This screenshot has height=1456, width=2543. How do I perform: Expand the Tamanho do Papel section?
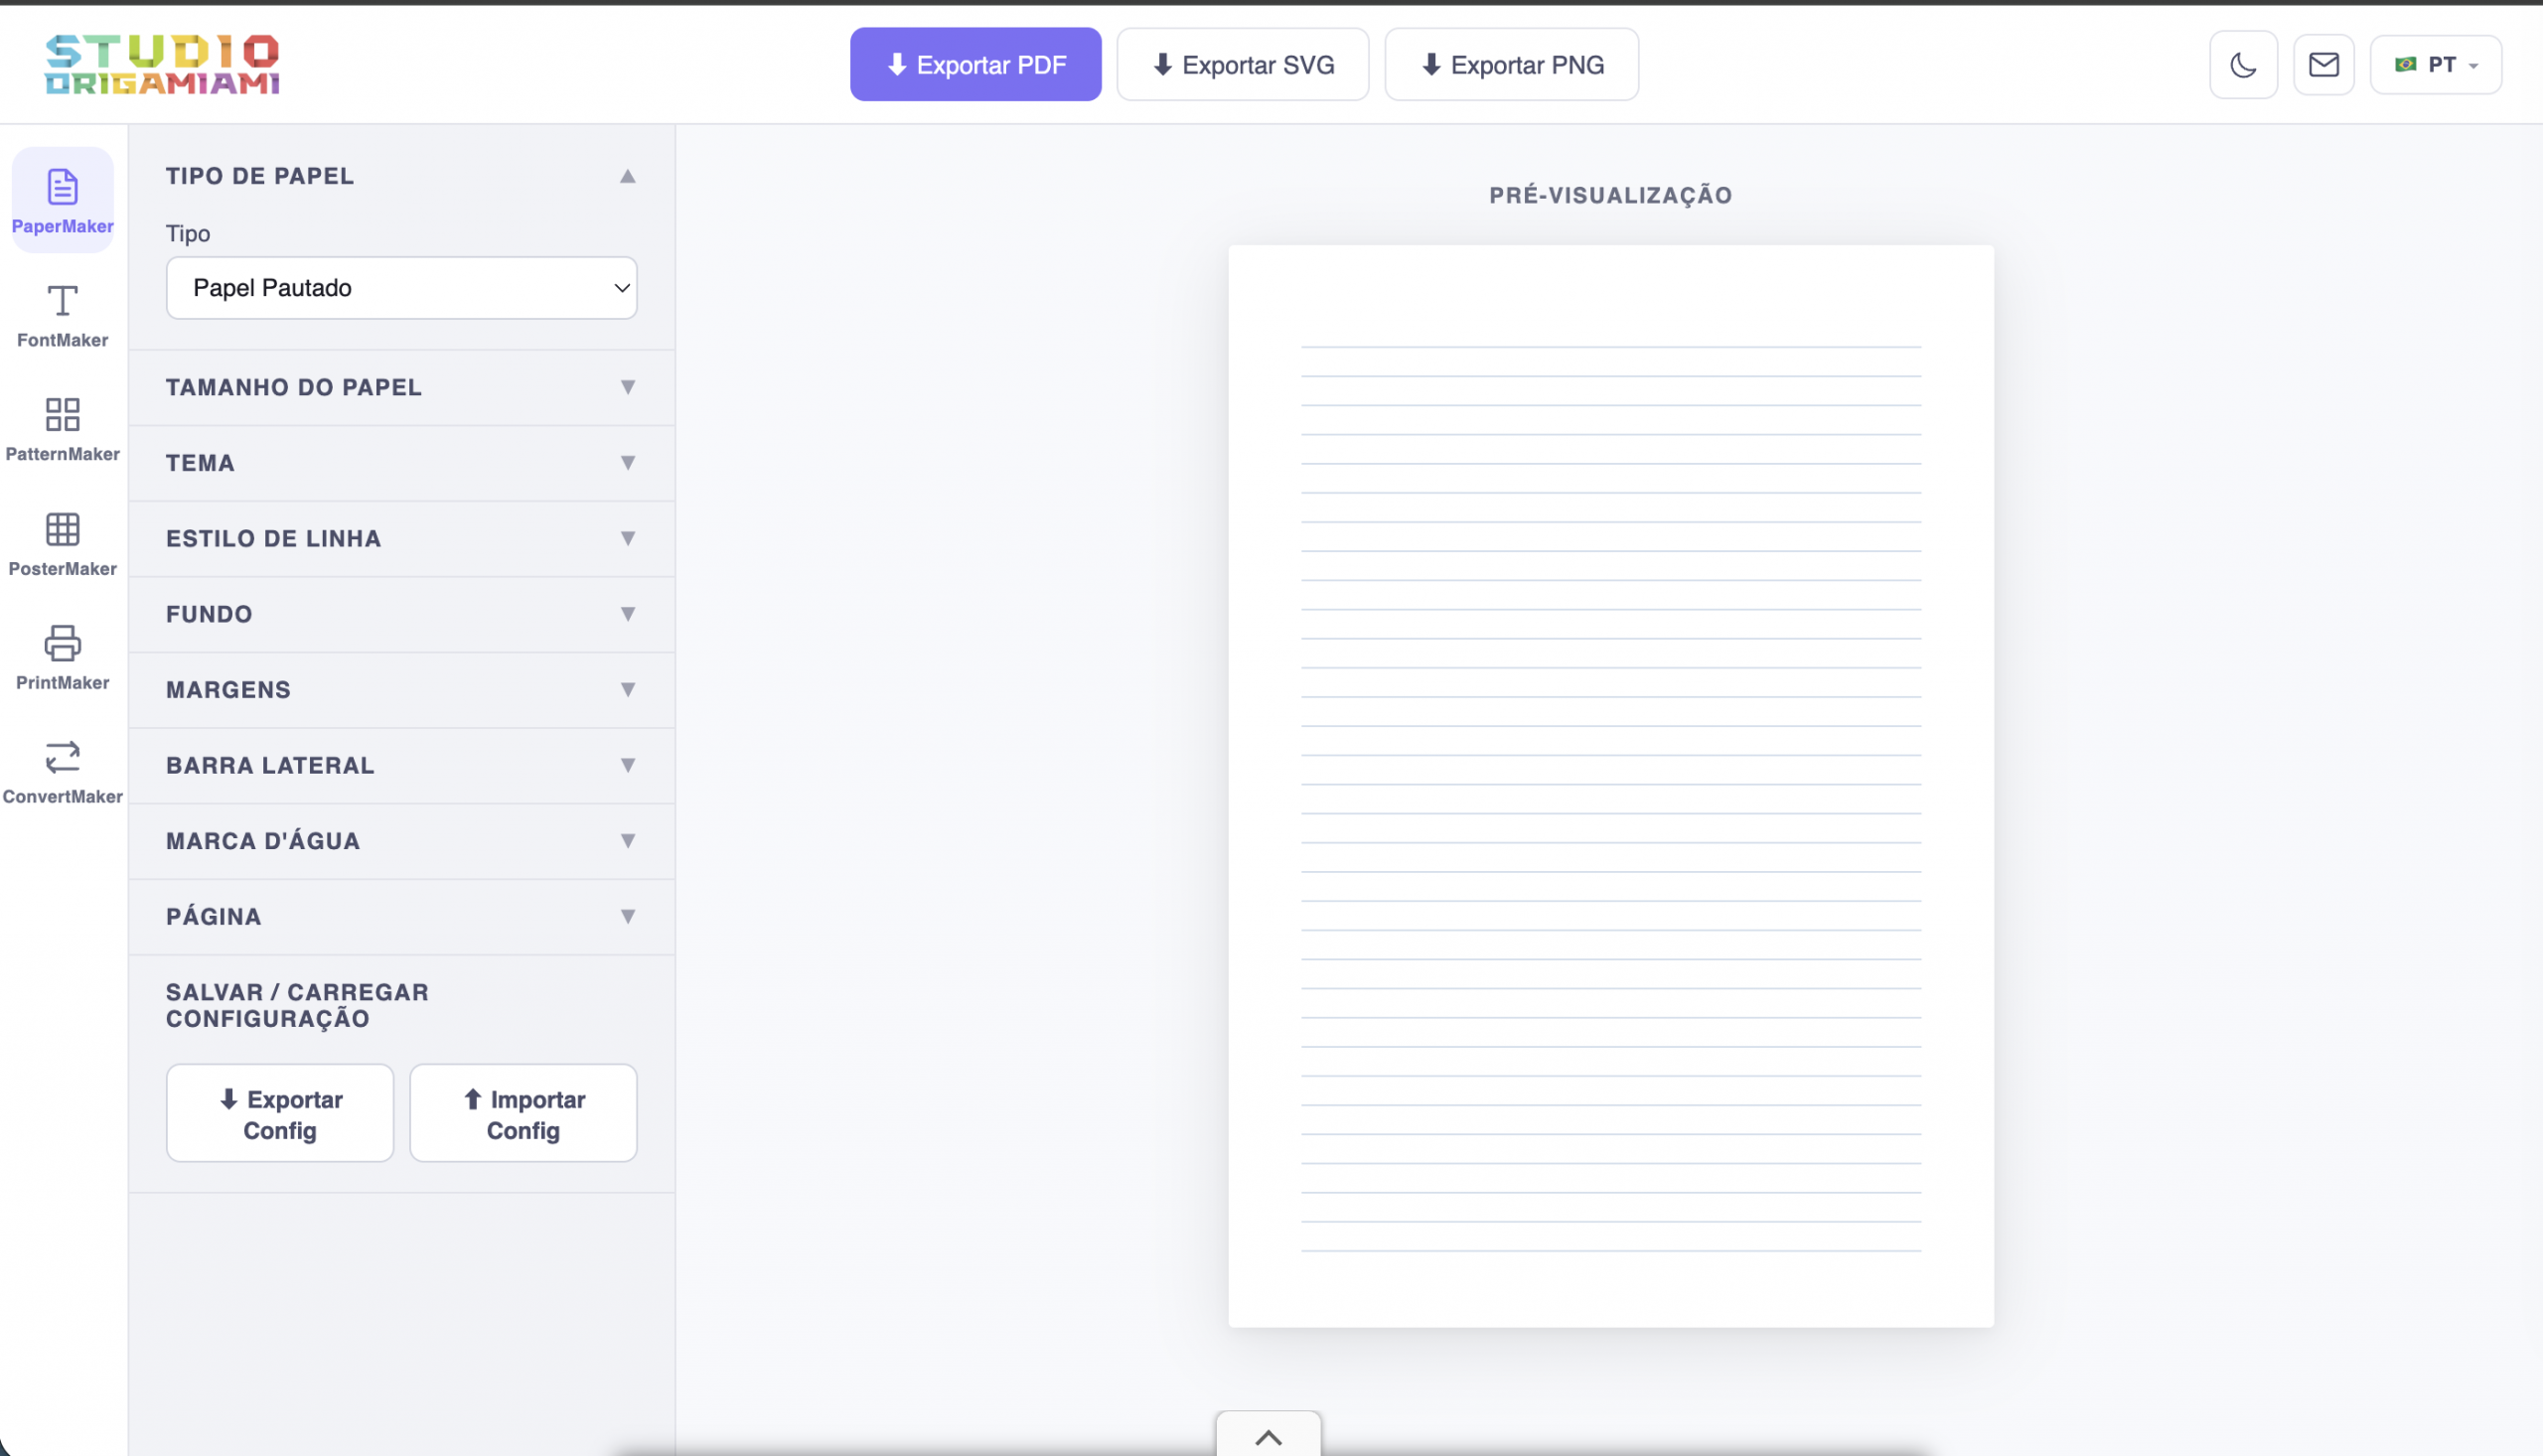[x=401, y=387]
